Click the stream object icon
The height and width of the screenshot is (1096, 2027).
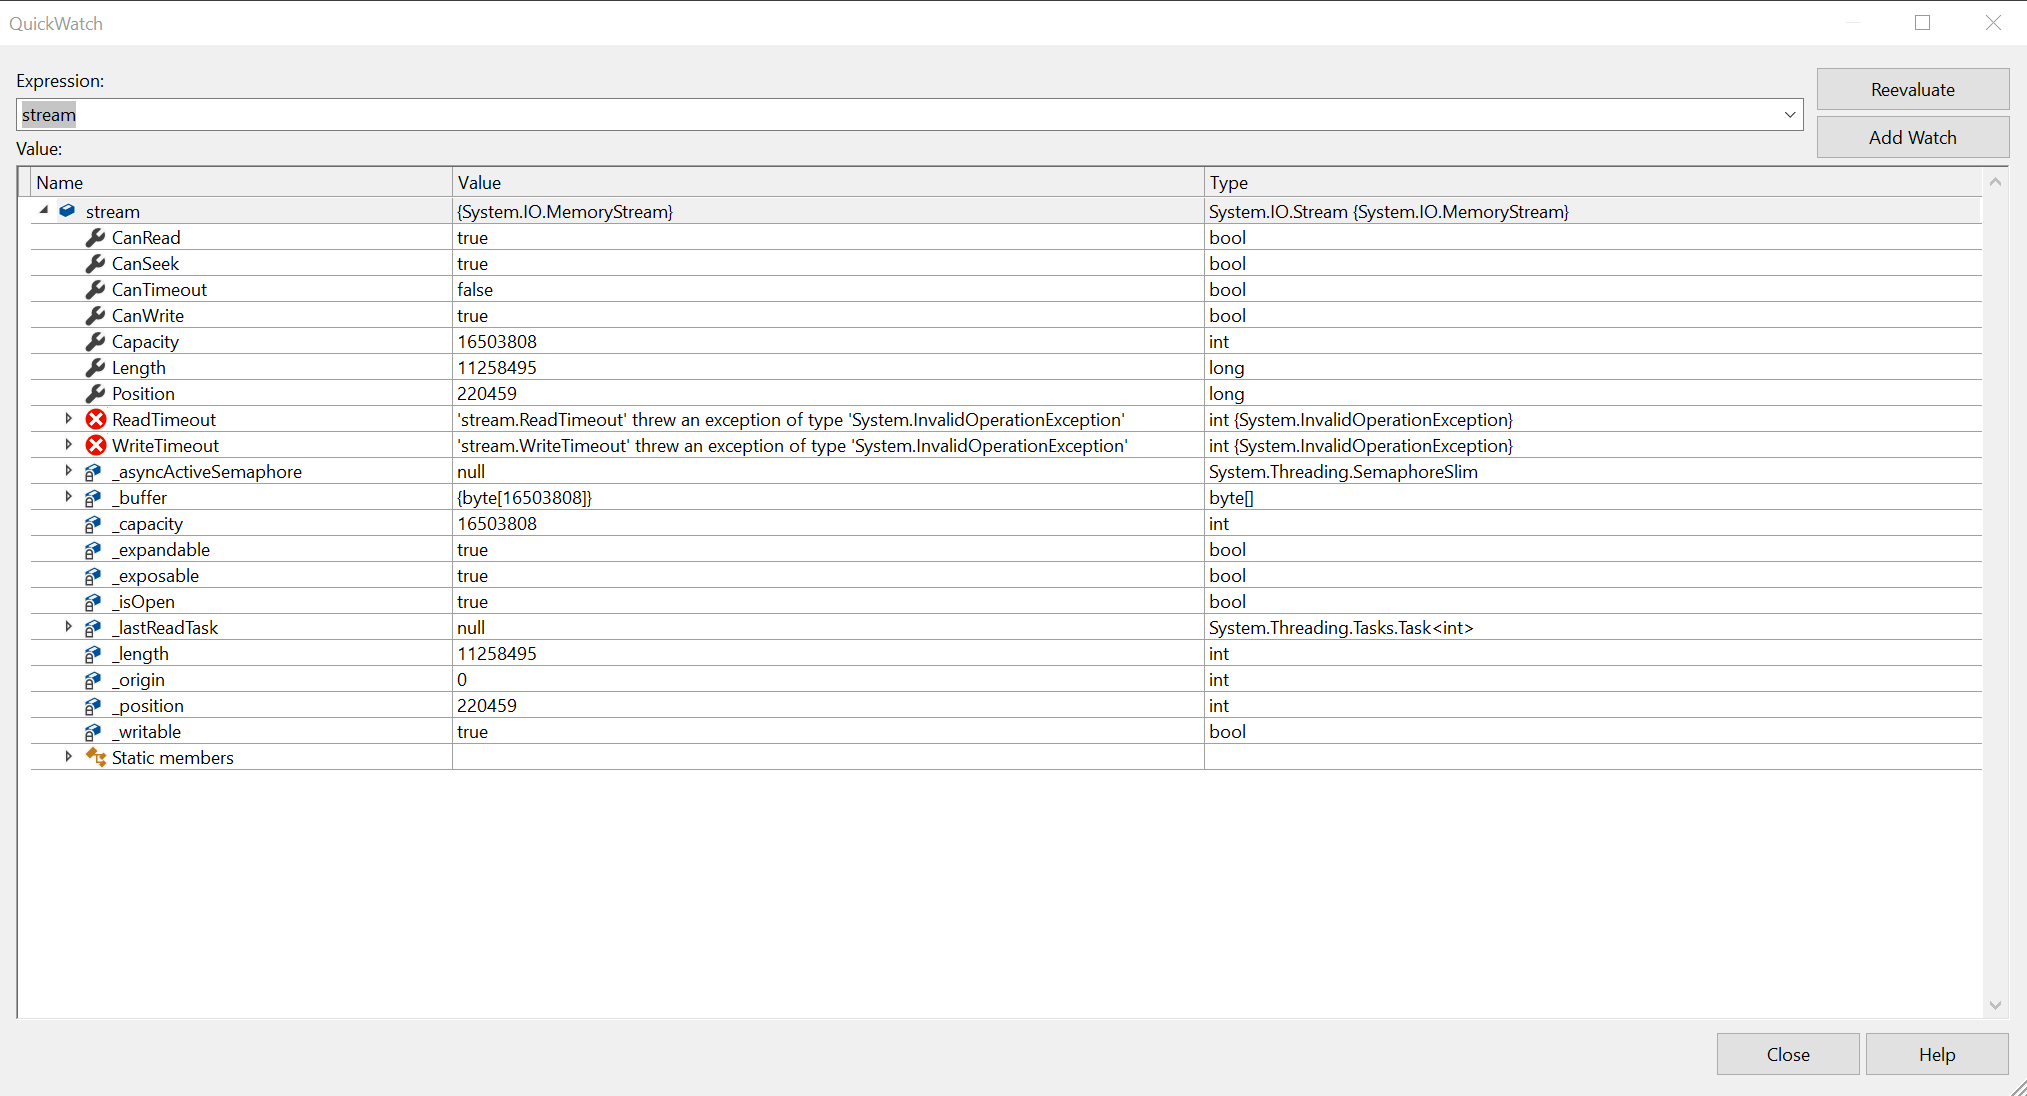click(x=66, y=211)
